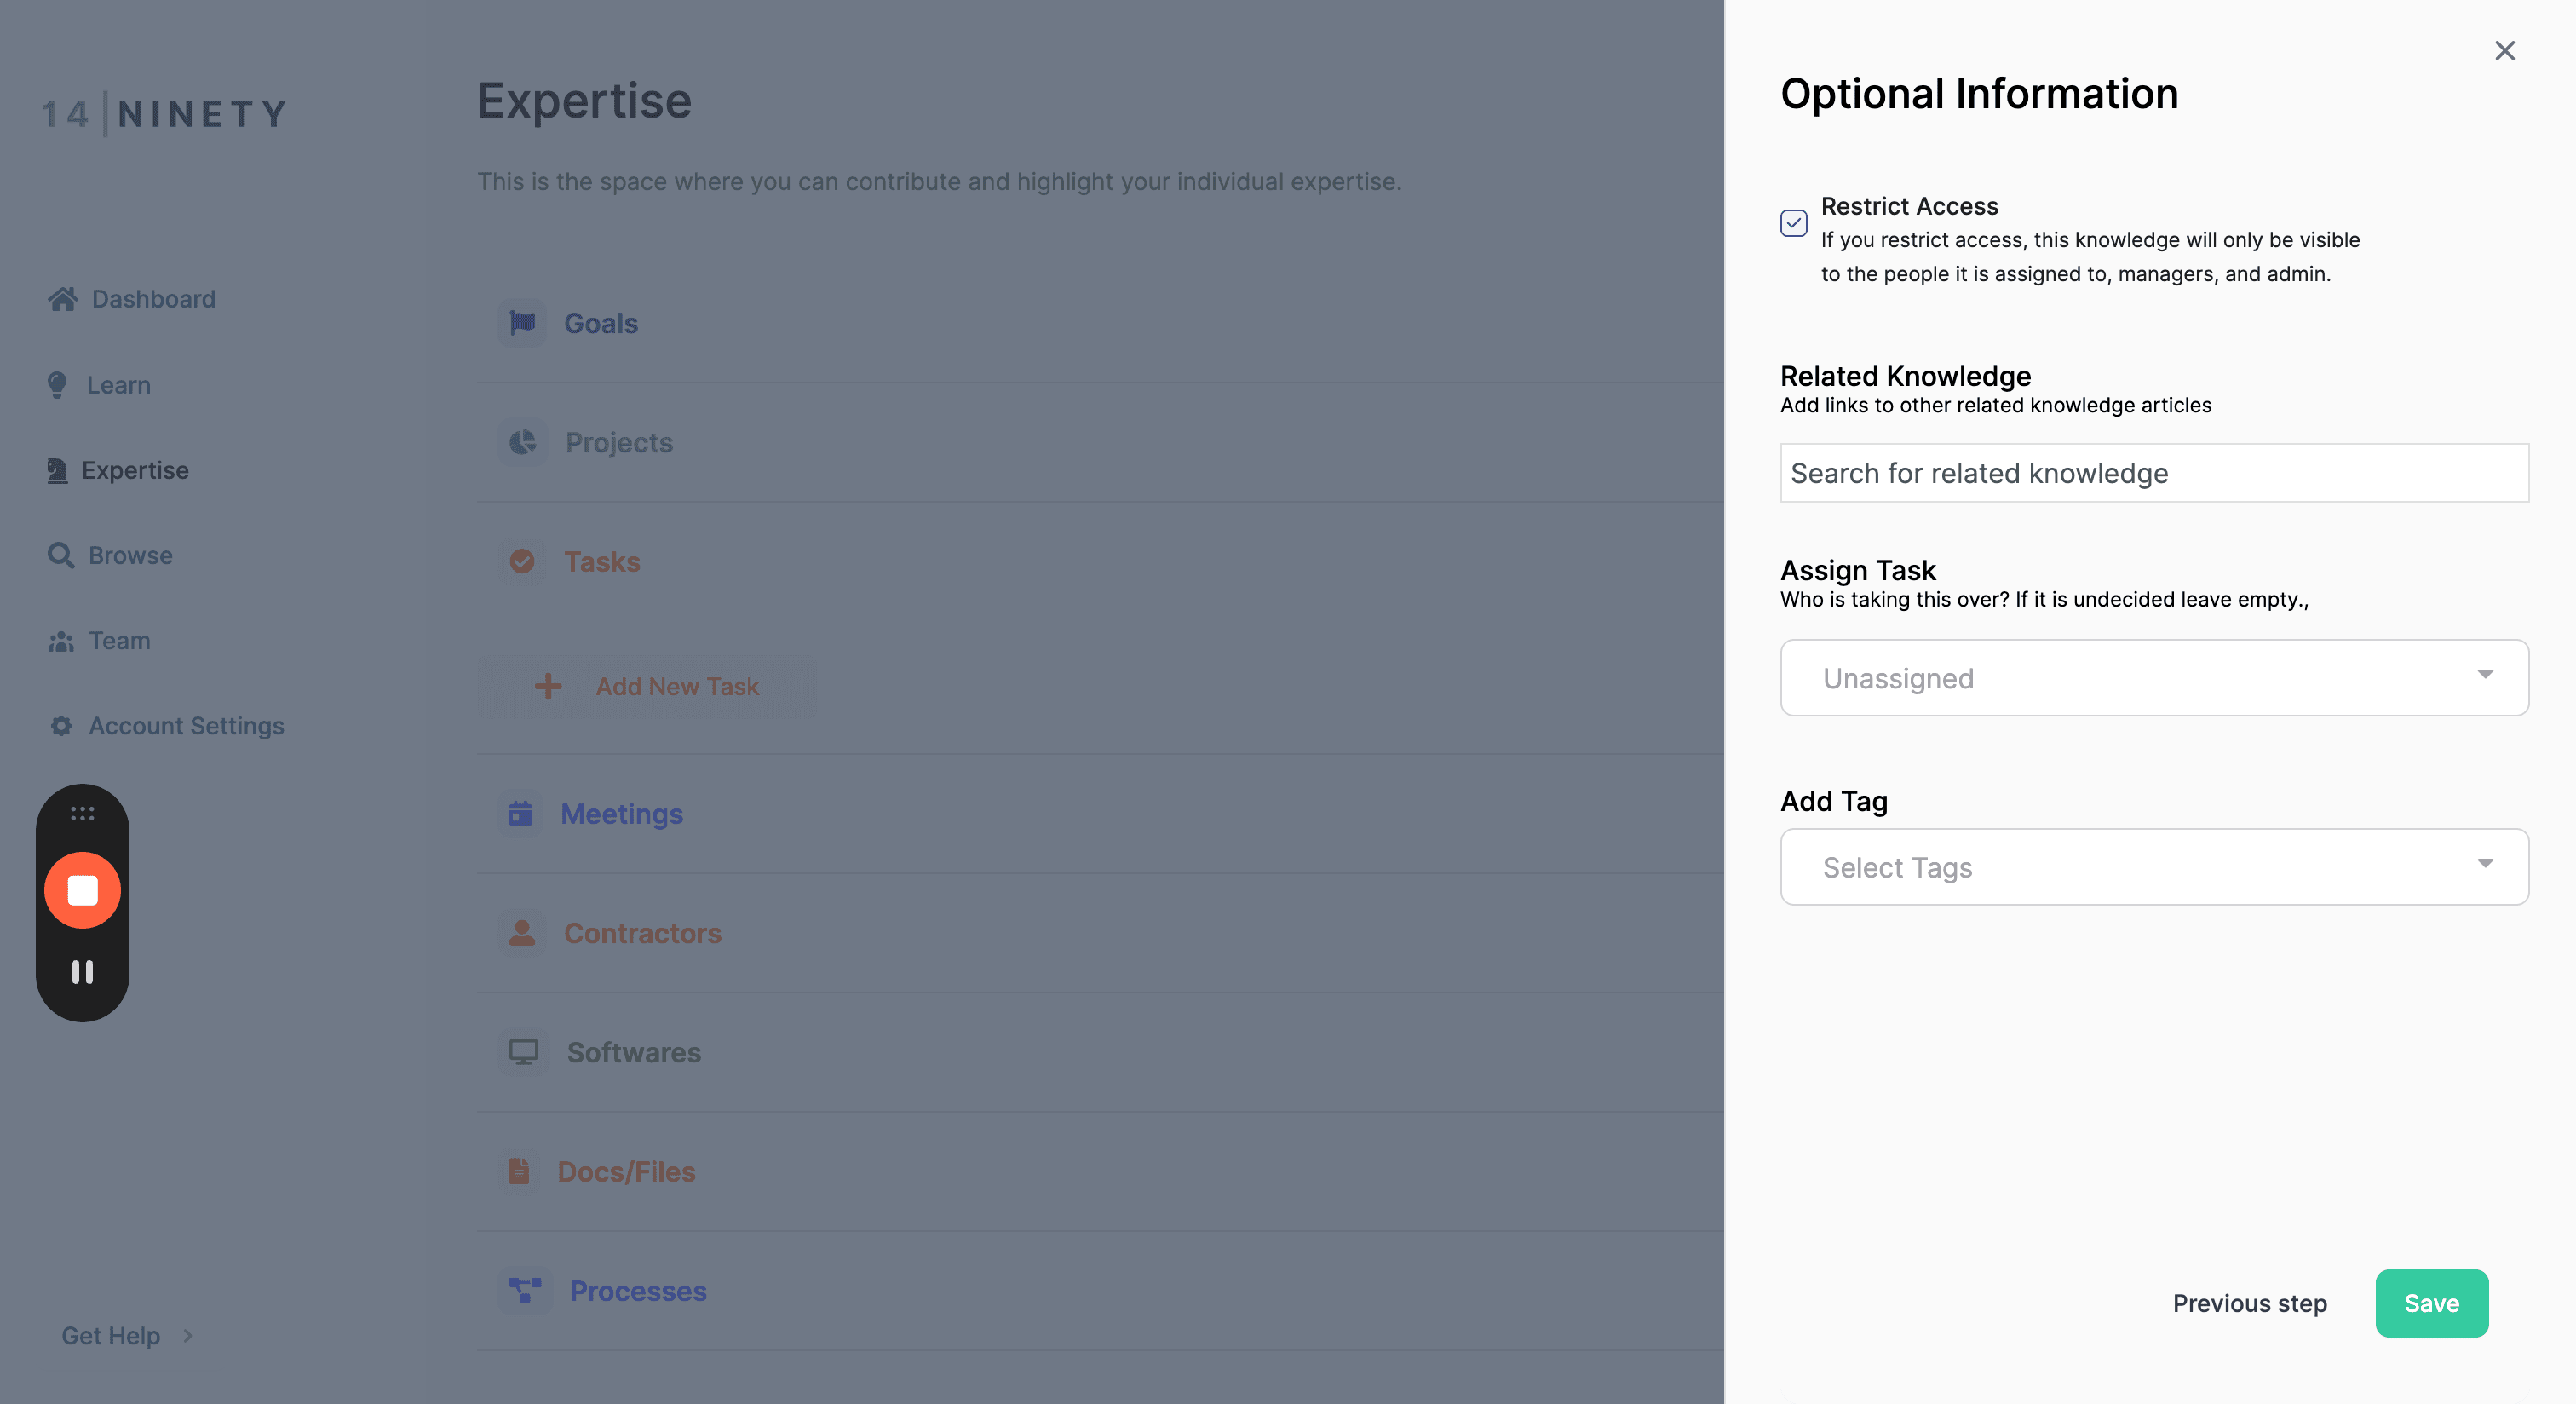Screen dimensions: 2576x1404
Task: Open the Unassigned assignee dropdown
Action: pyautogui.click(x=2154, y=677)
